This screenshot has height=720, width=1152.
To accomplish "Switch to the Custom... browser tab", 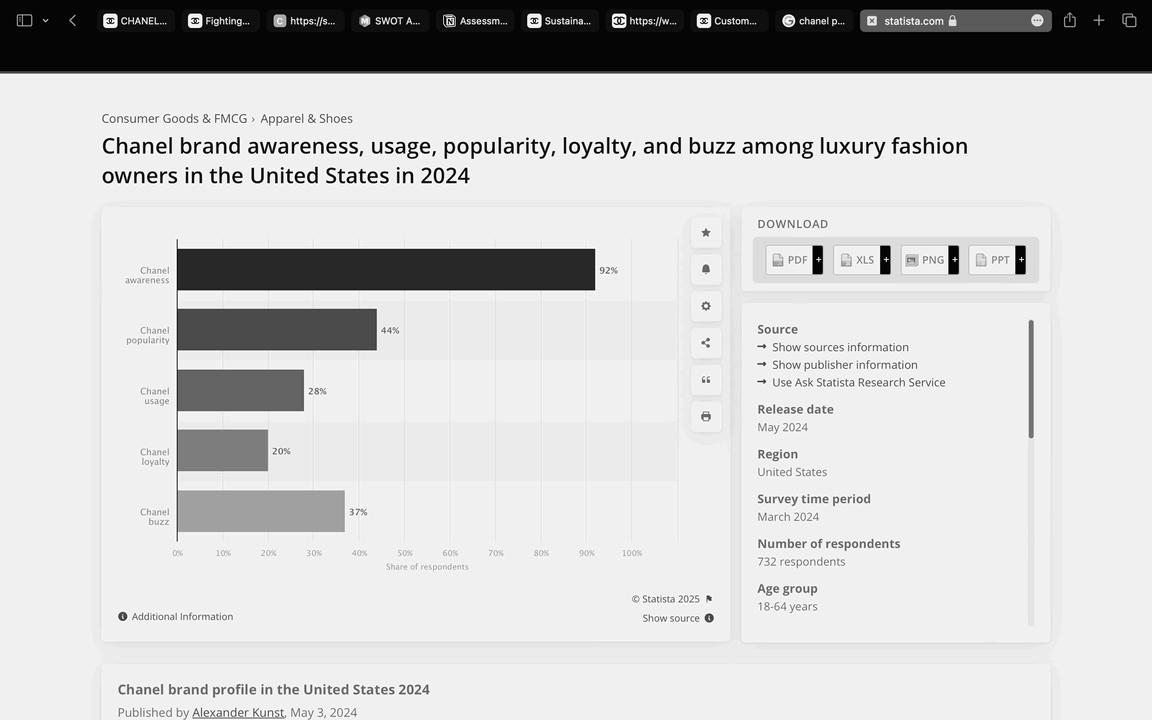I will tap(729, 21).
